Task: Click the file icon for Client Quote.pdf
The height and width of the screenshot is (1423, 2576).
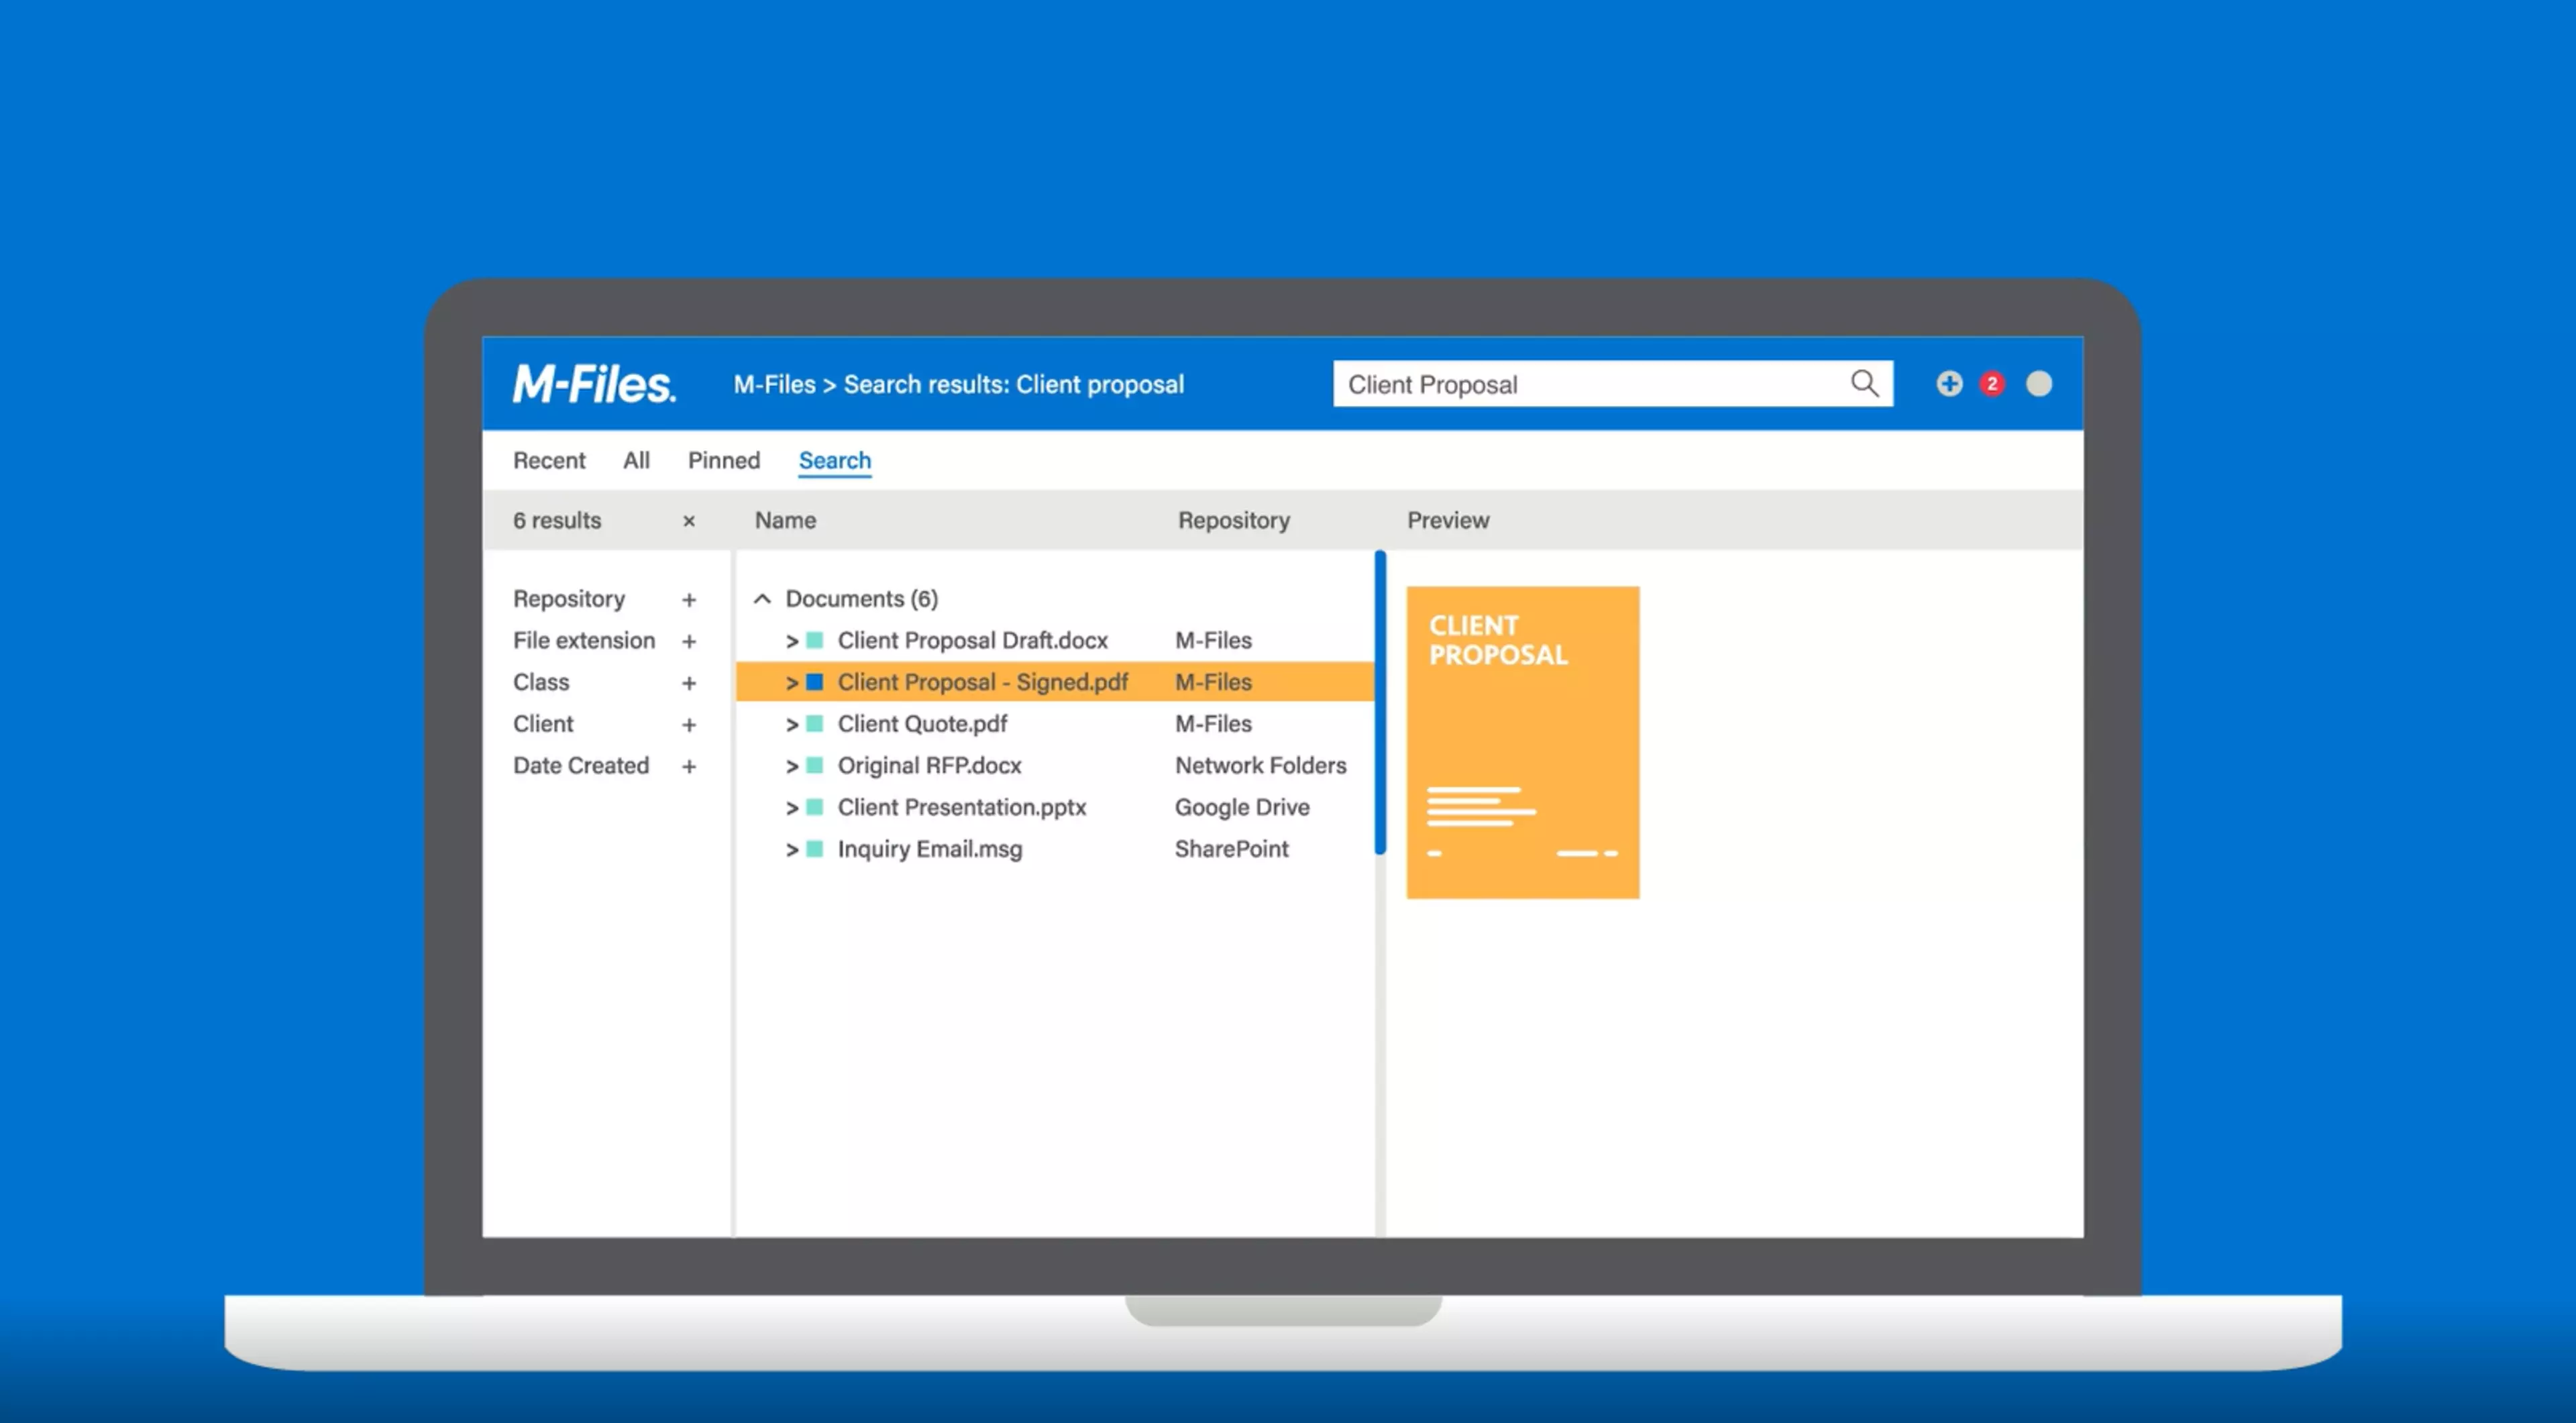Action: [815, 724]
